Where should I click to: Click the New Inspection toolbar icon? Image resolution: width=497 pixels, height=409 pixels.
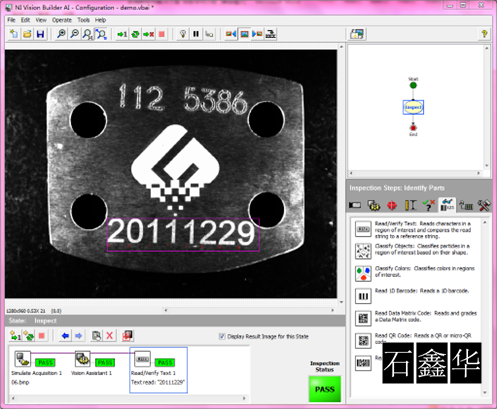pyautogui.click(x=14, y=34)
